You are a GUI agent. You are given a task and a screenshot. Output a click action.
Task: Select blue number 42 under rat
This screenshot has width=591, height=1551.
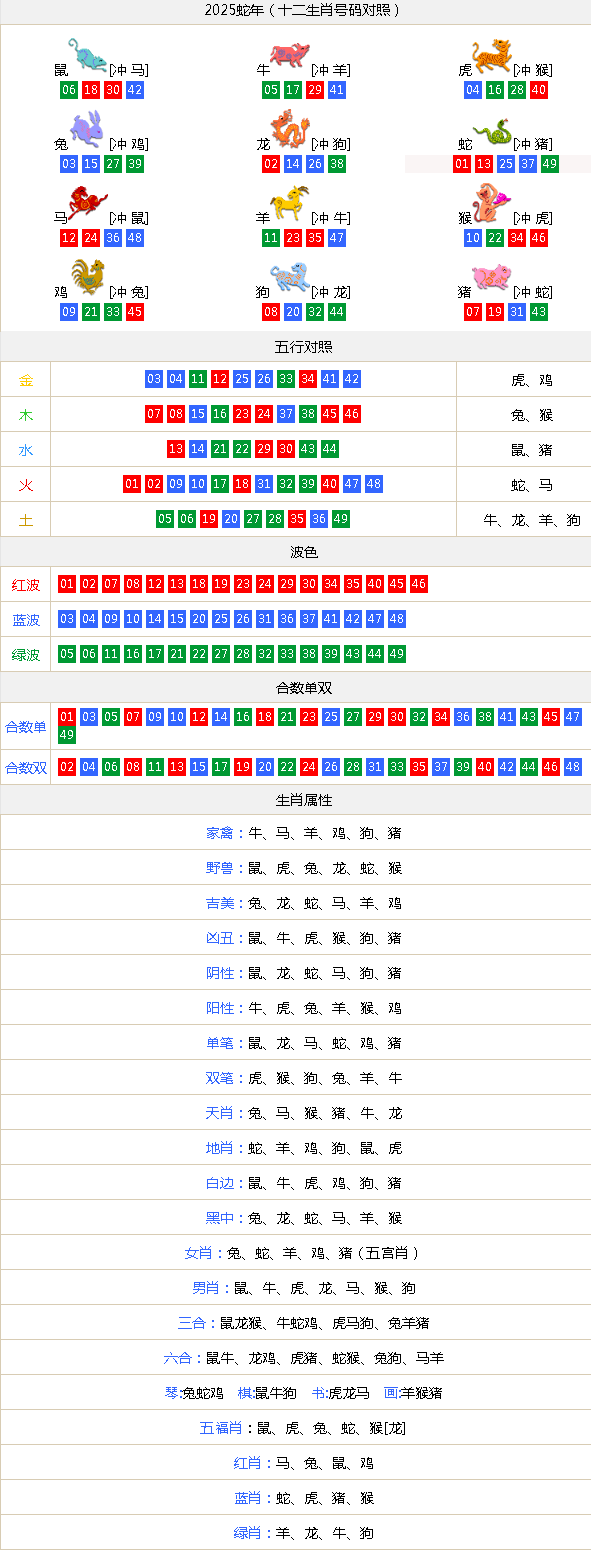tap(135, 90)
